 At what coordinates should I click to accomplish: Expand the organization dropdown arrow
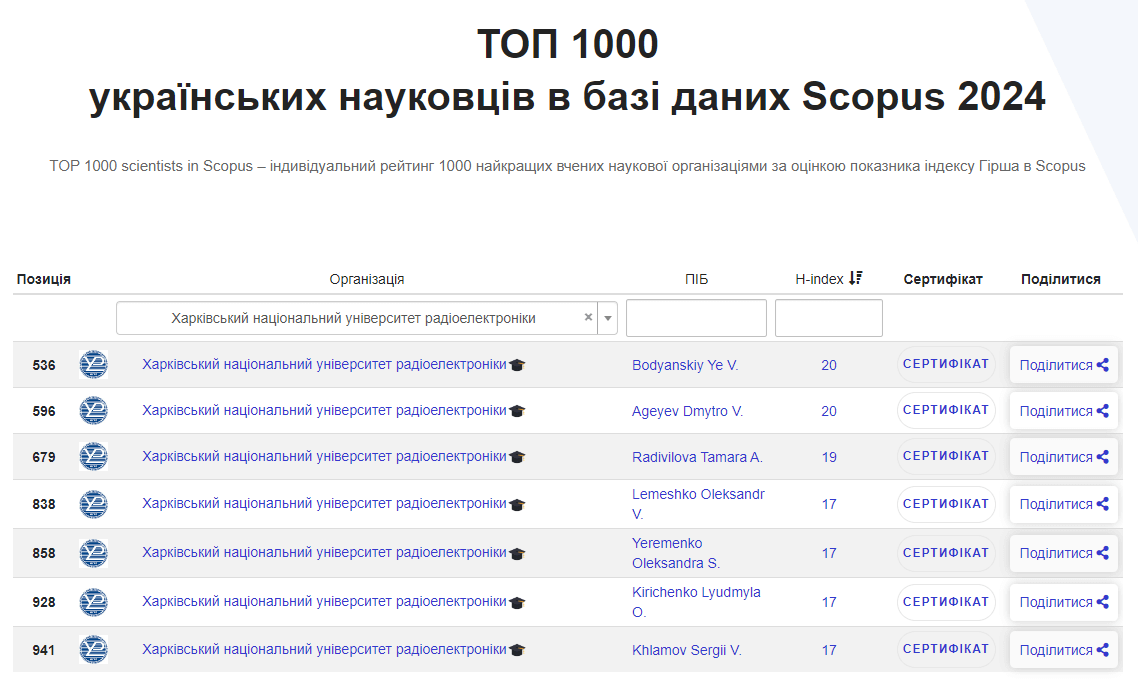pyautogui.click(x=608, y=318)
